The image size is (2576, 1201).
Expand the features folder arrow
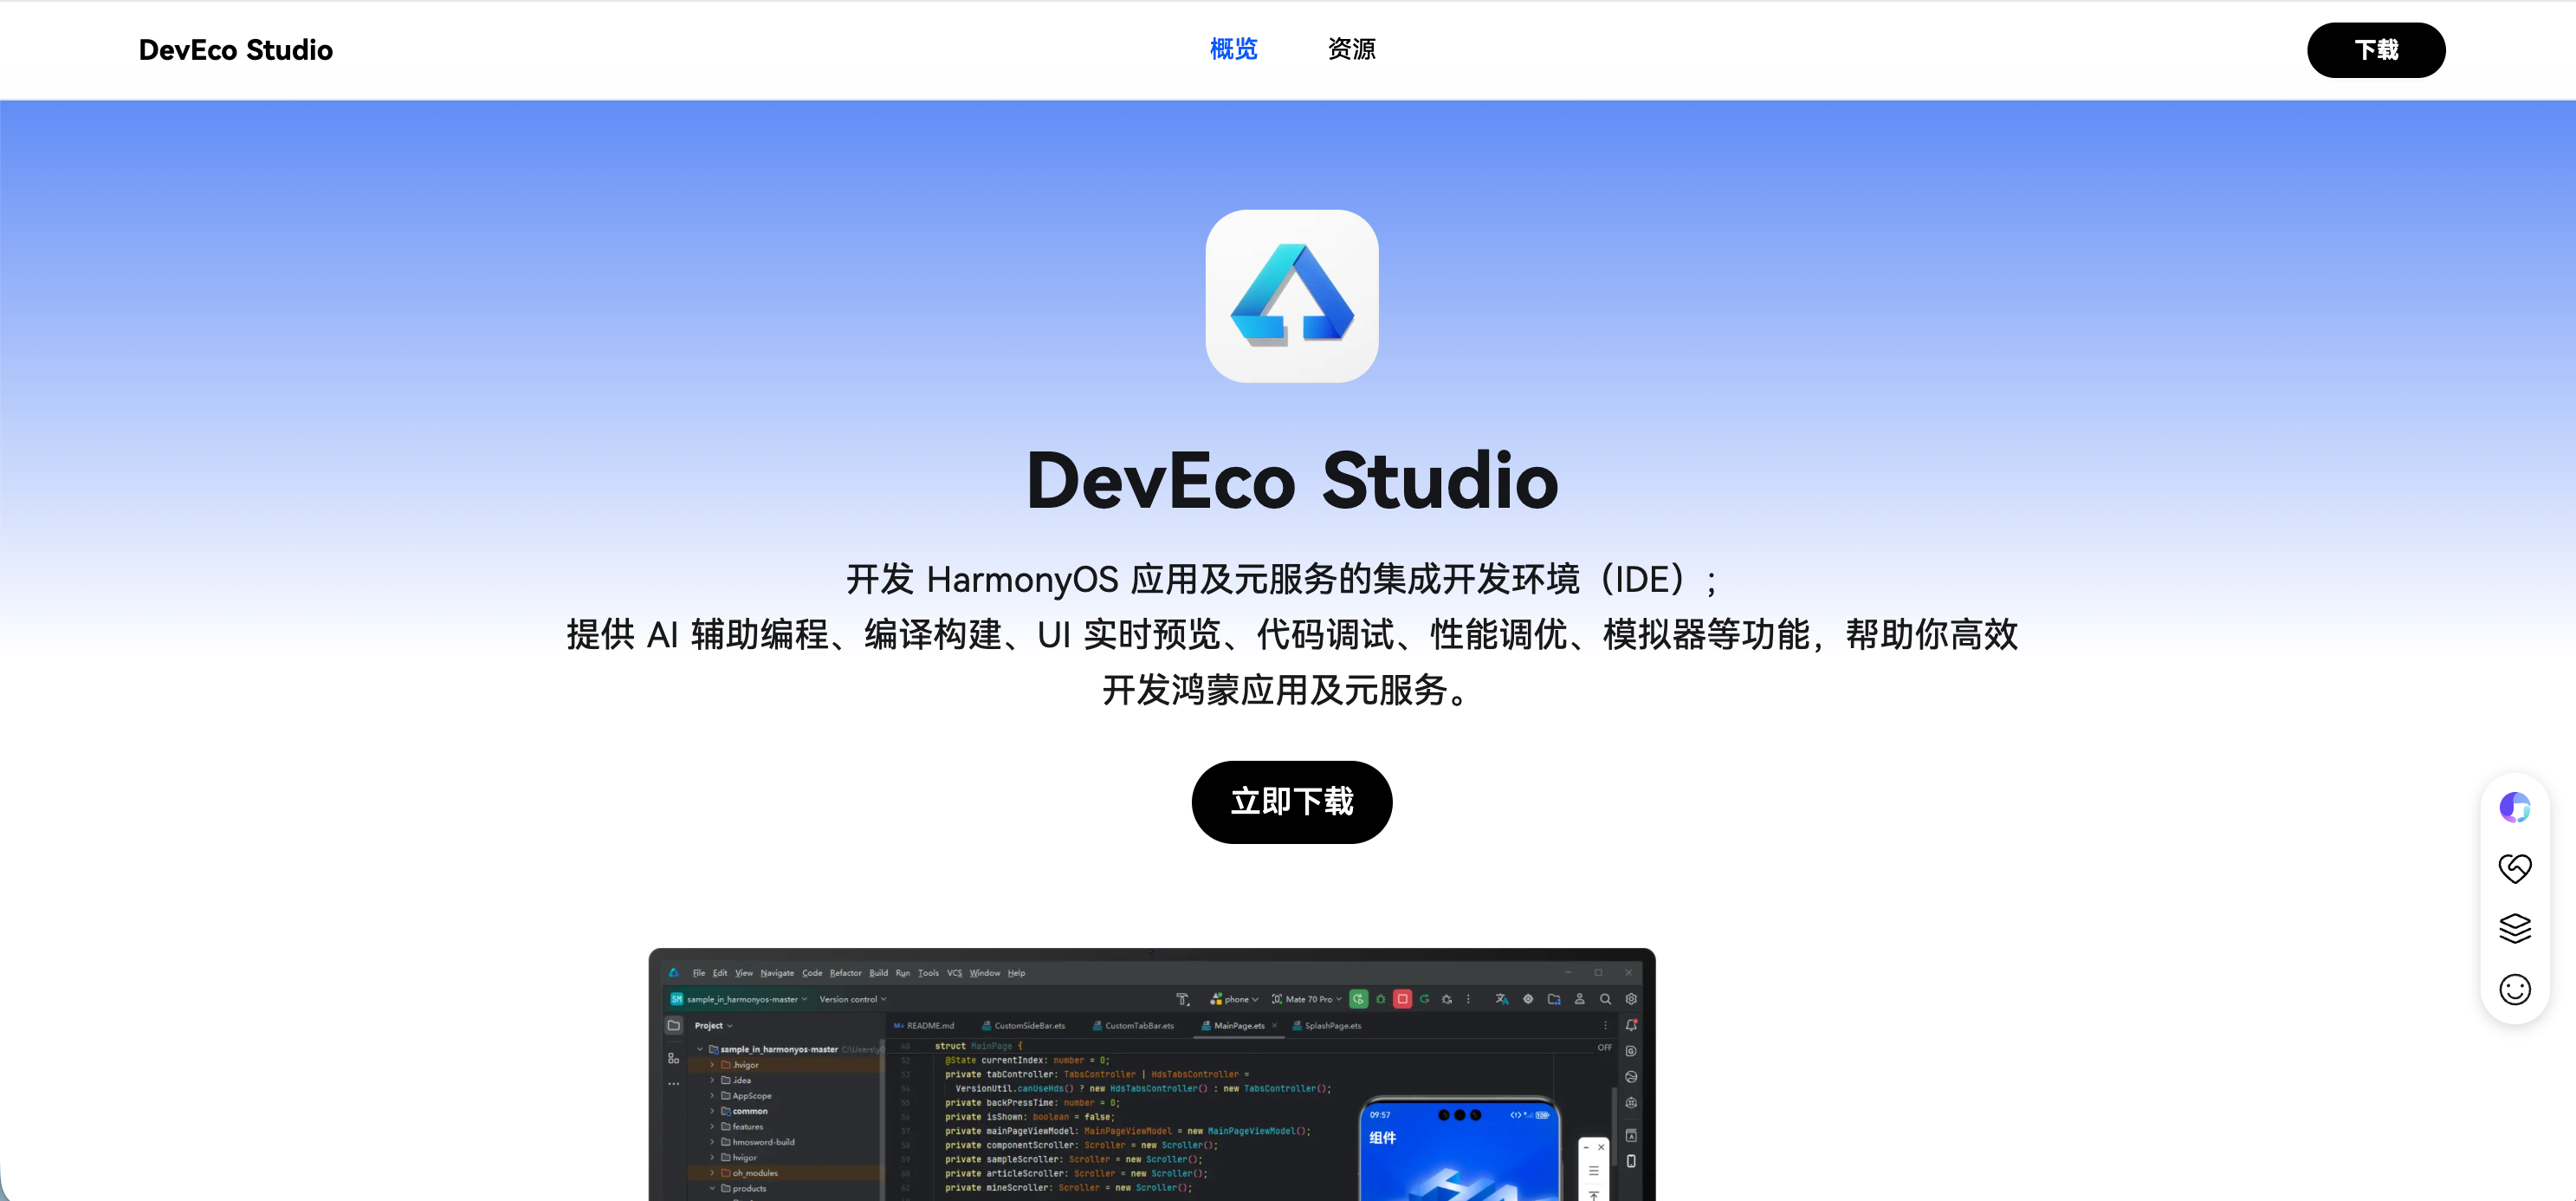712,1127
